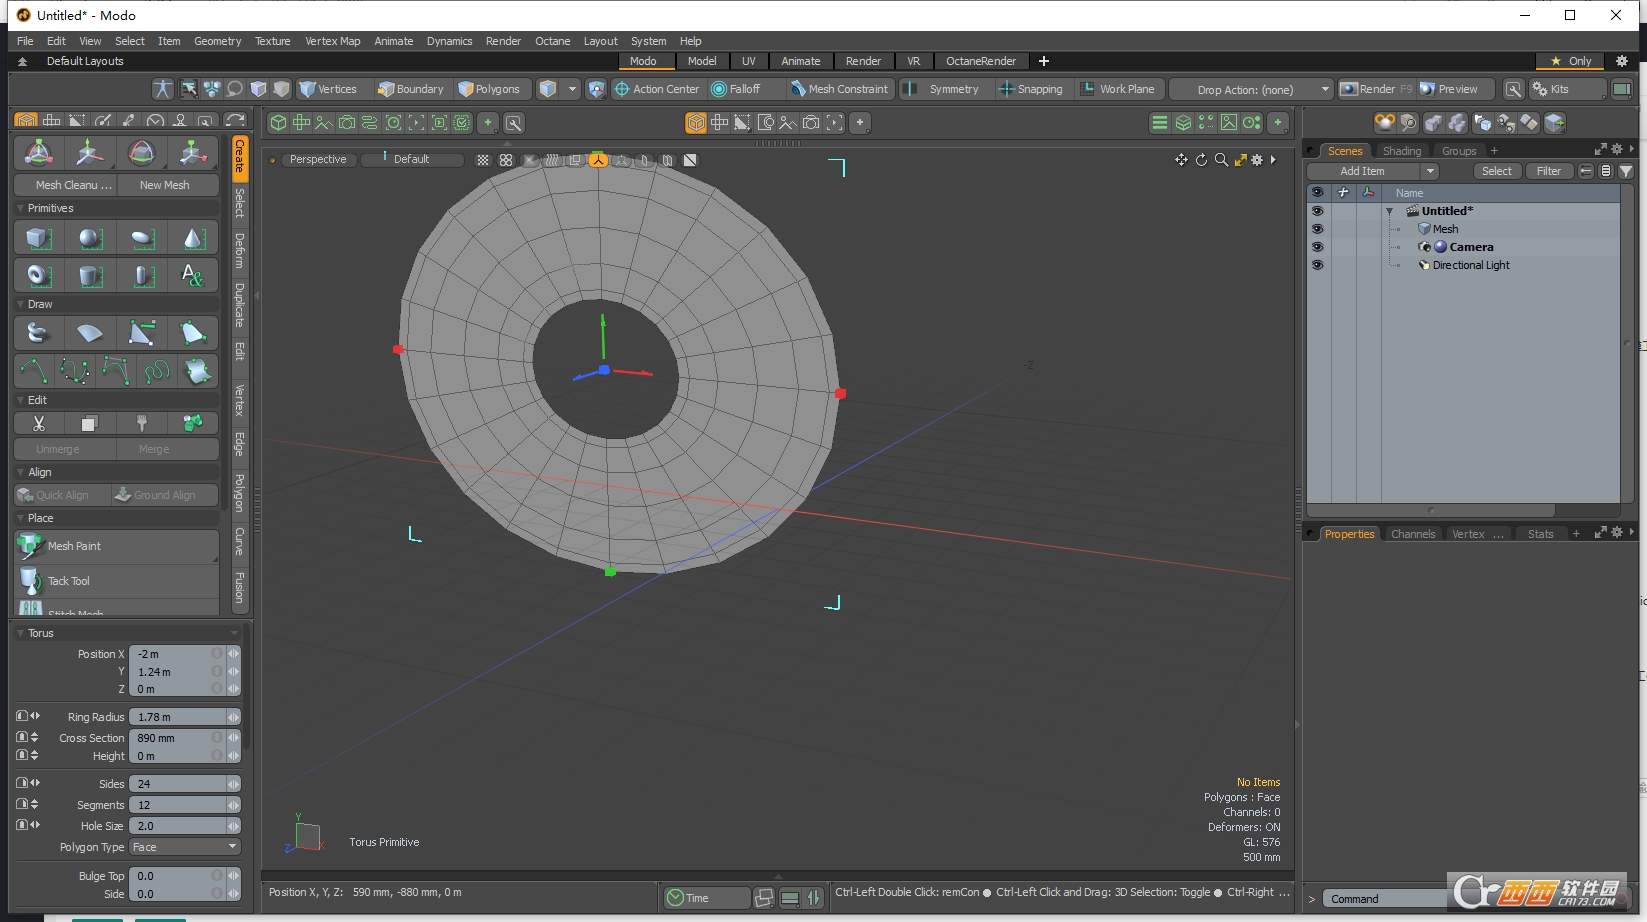
Task: Click the Command input field
Action: (1386, 899)
